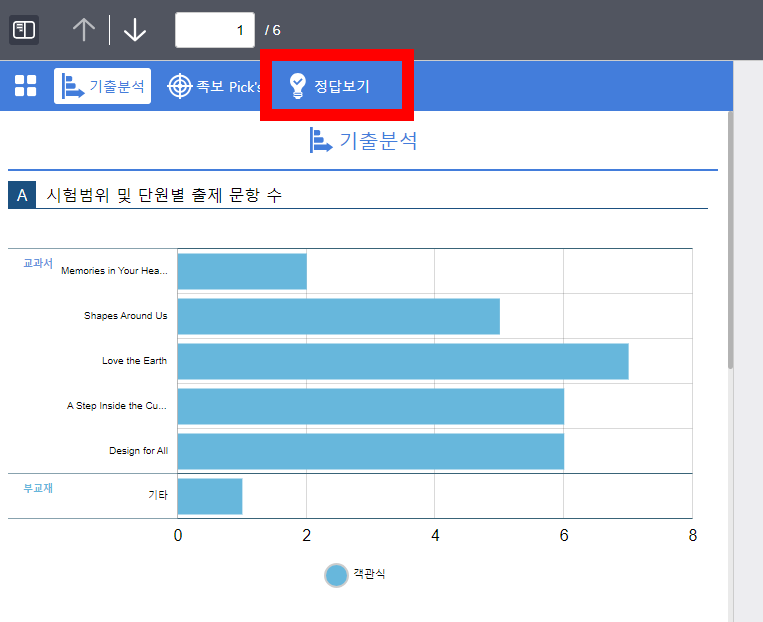Select the 기타 bar
This screenshot has width=763, height=622.
210,496
